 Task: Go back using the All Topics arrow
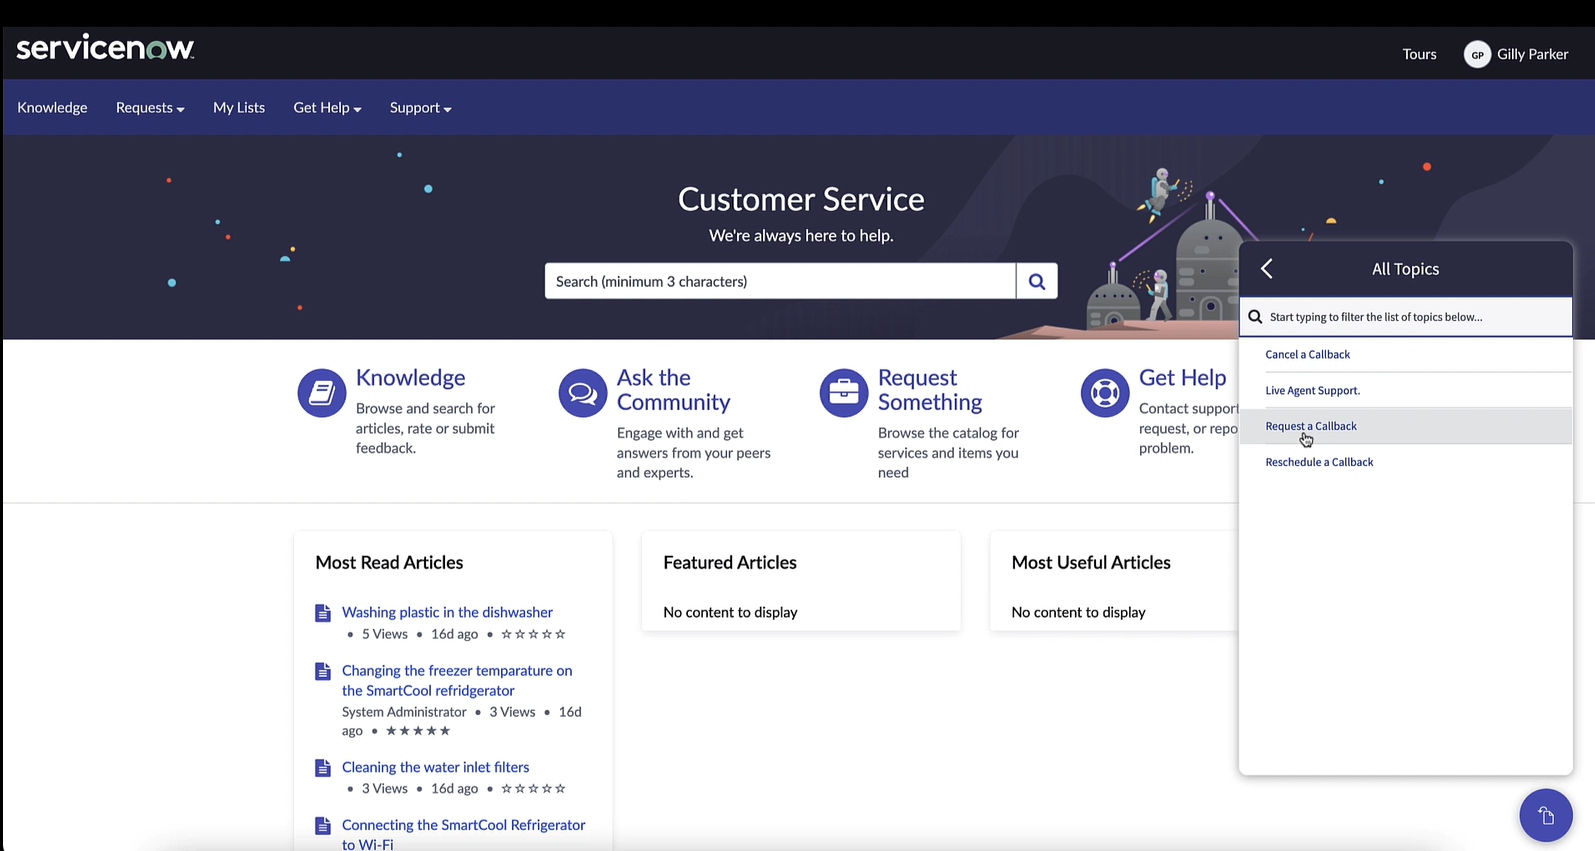coord(1267,268)
